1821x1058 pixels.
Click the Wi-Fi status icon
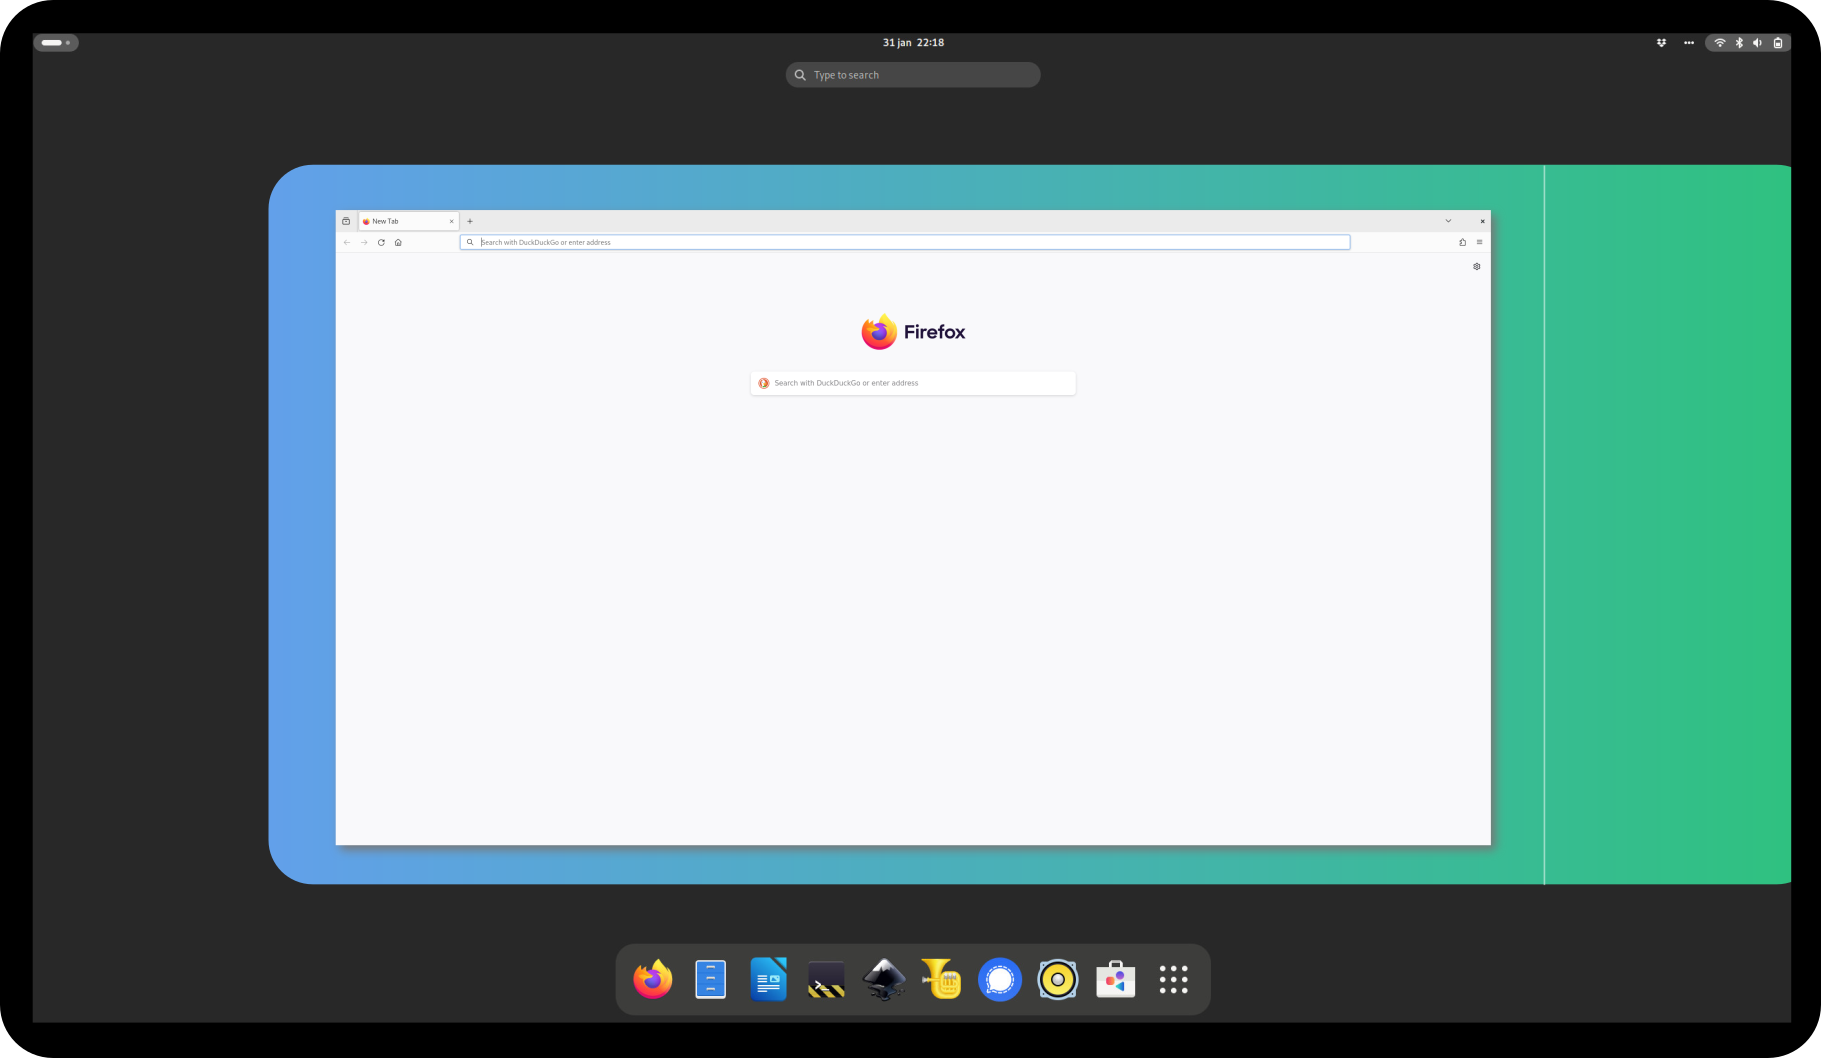coord(1720,43)
